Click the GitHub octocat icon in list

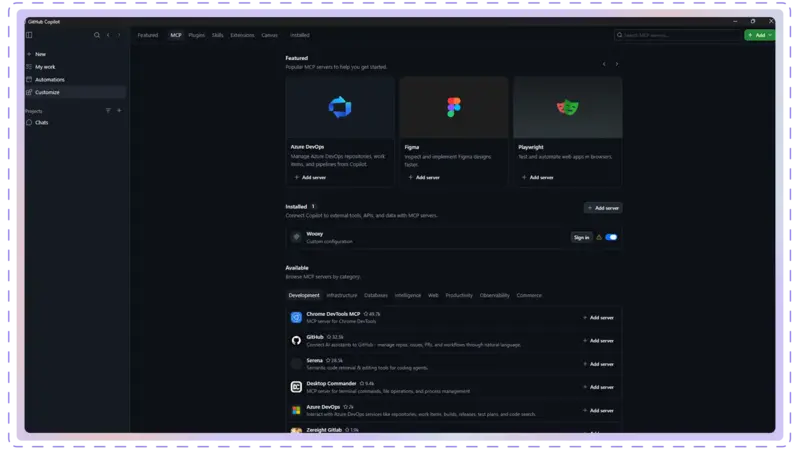tap(296, 341)
